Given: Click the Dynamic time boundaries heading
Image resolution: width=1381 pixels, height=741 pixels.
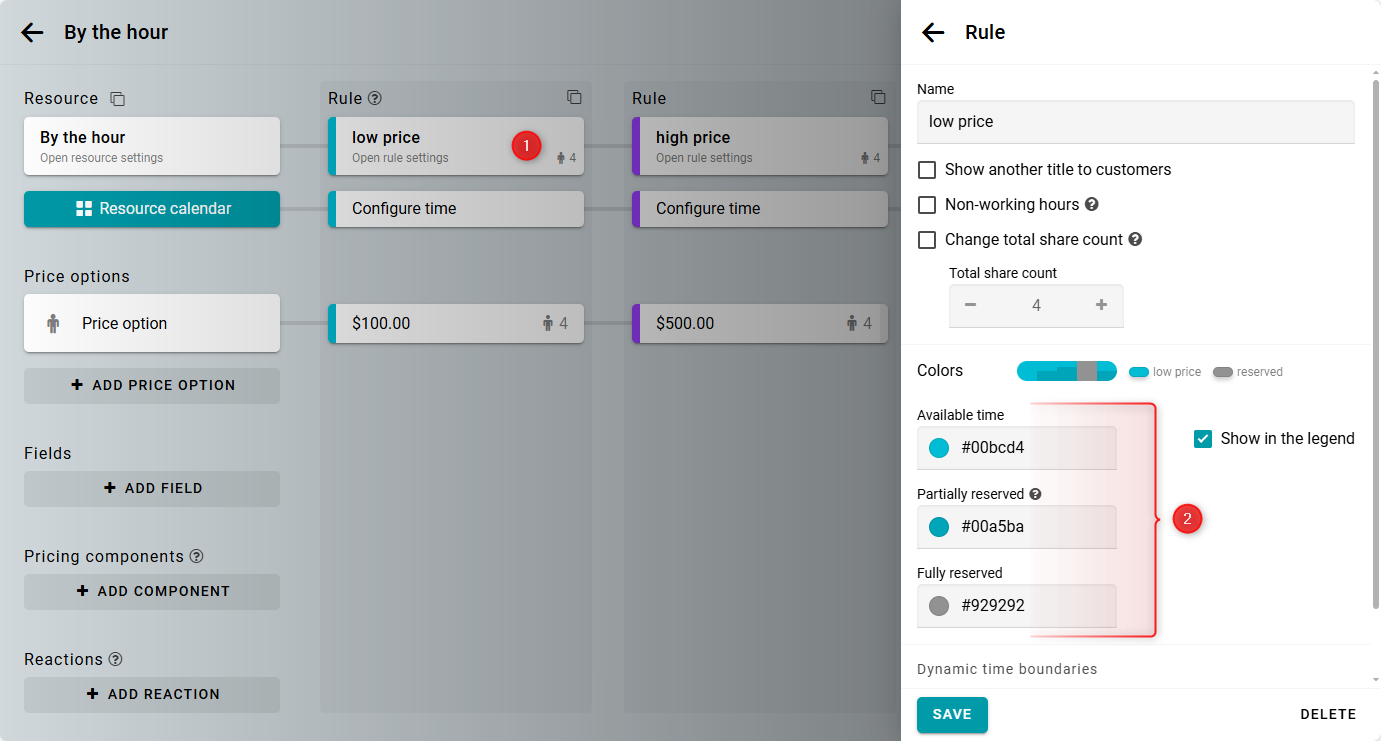Looking at the screenshot, I should [1007, 669].
